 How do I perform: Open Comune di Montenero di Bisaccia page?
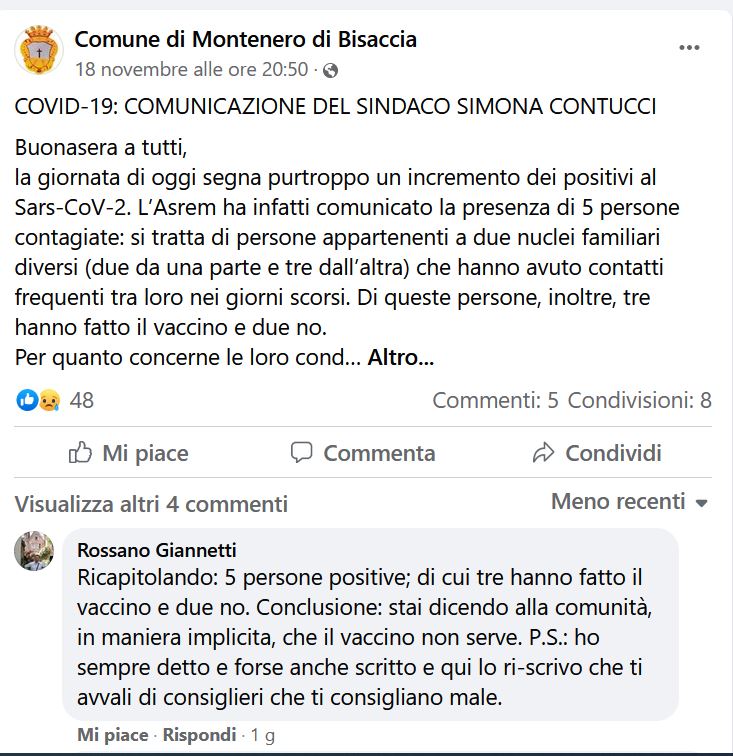pyautogui.click(x=245, y=39)
